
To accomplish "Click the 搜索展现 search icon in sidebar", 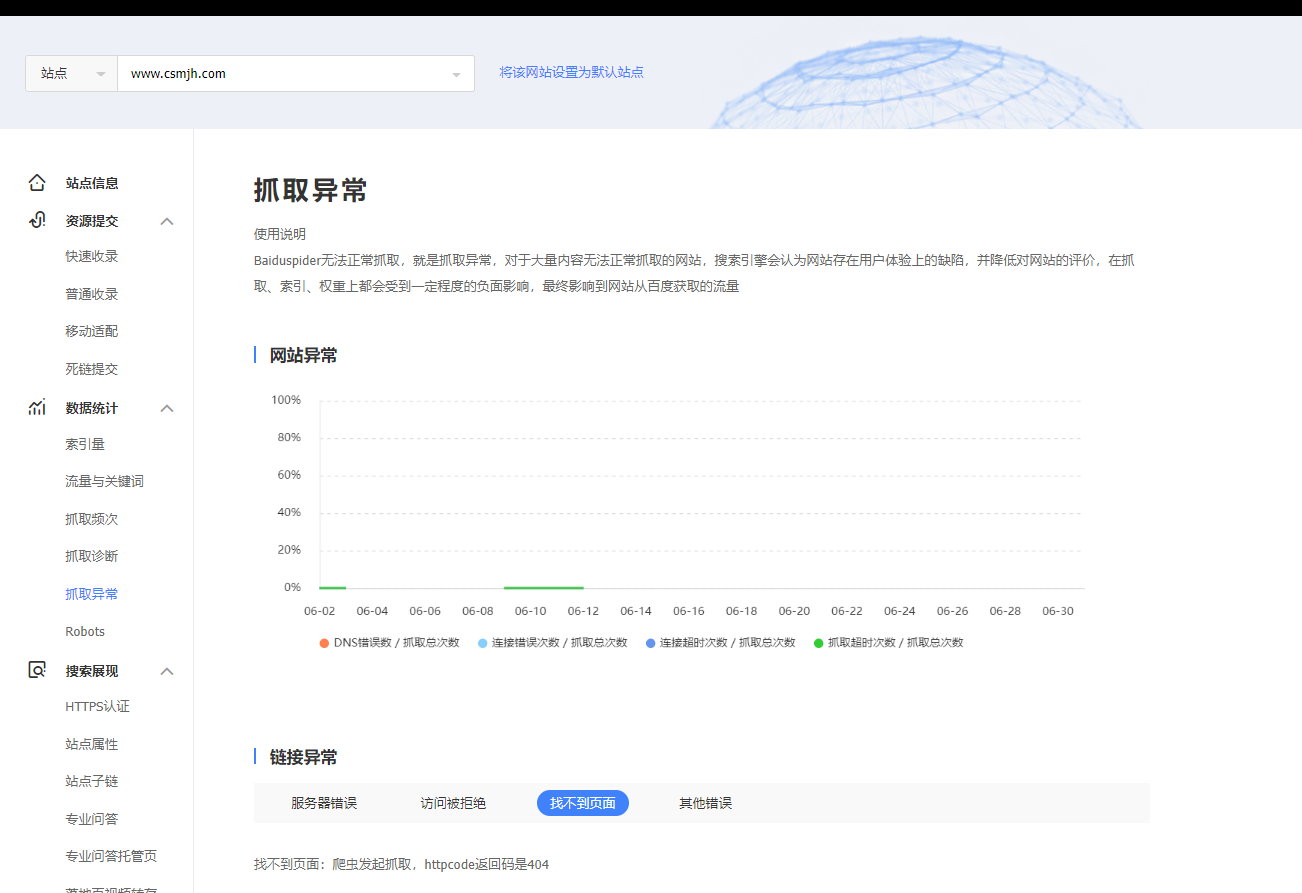I will point(37,671).
